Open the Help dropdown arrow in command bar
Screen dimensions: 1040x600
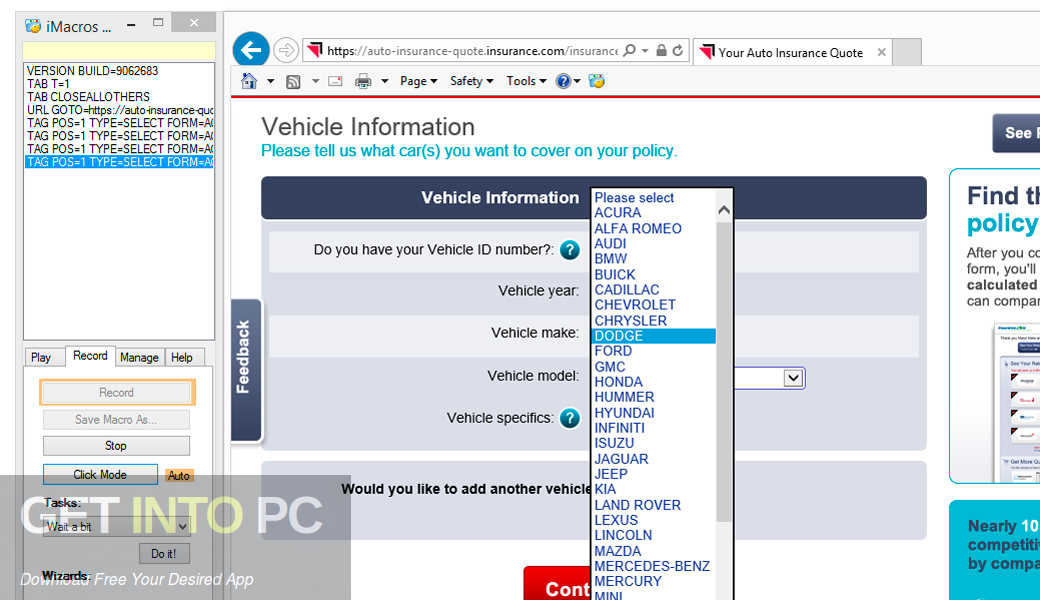click(577, 82)
